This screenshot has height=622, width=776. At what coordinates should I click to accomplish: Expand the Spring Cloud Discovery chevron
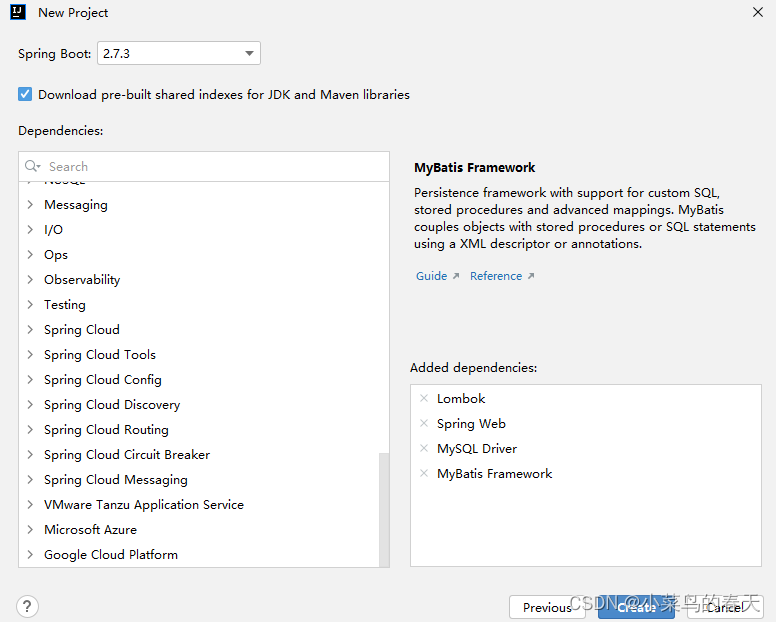click(30, 404)
